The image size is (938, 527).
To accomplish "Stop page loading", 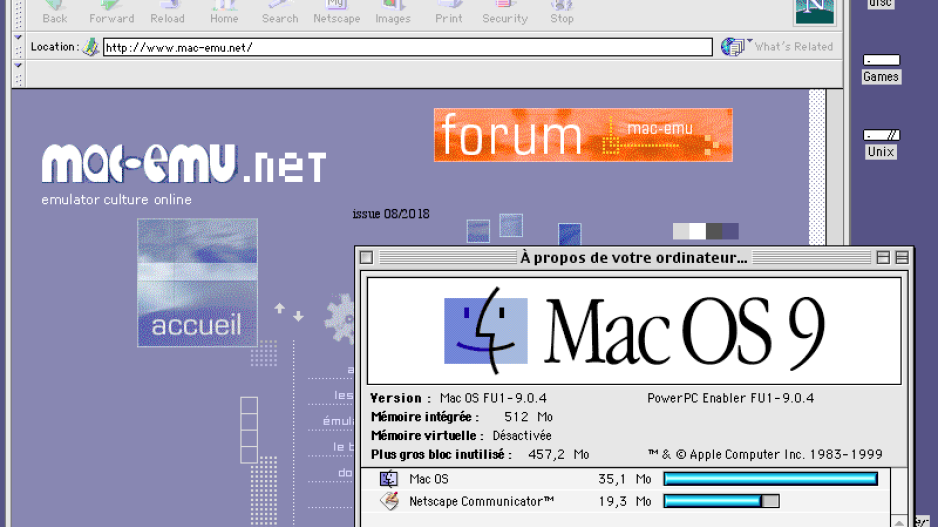I will (562, 12).
